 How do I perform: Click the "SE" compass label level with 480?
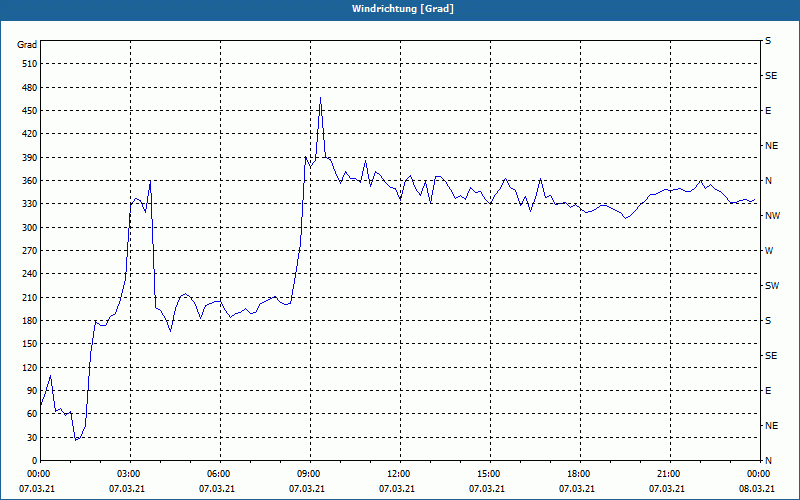tap(771, 76)
